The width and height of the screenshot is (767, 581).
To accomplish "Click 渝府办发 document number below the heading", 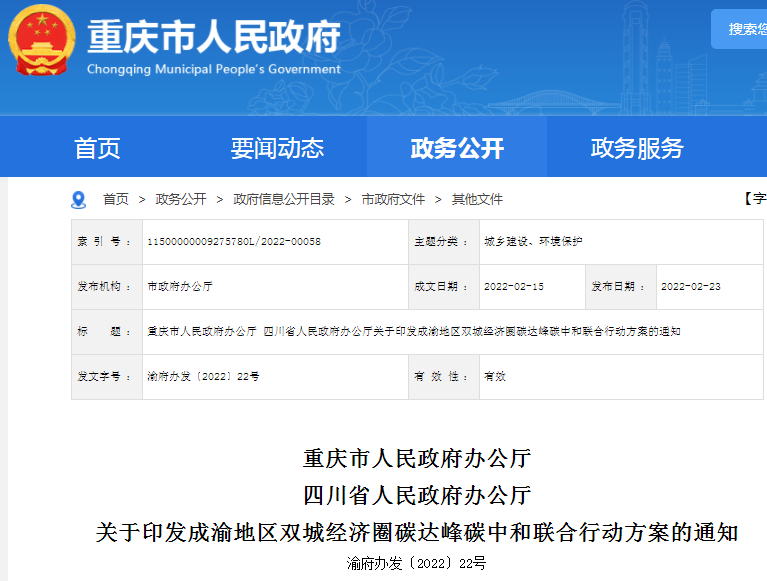I will pyautogui.click(x=416, y=564).
